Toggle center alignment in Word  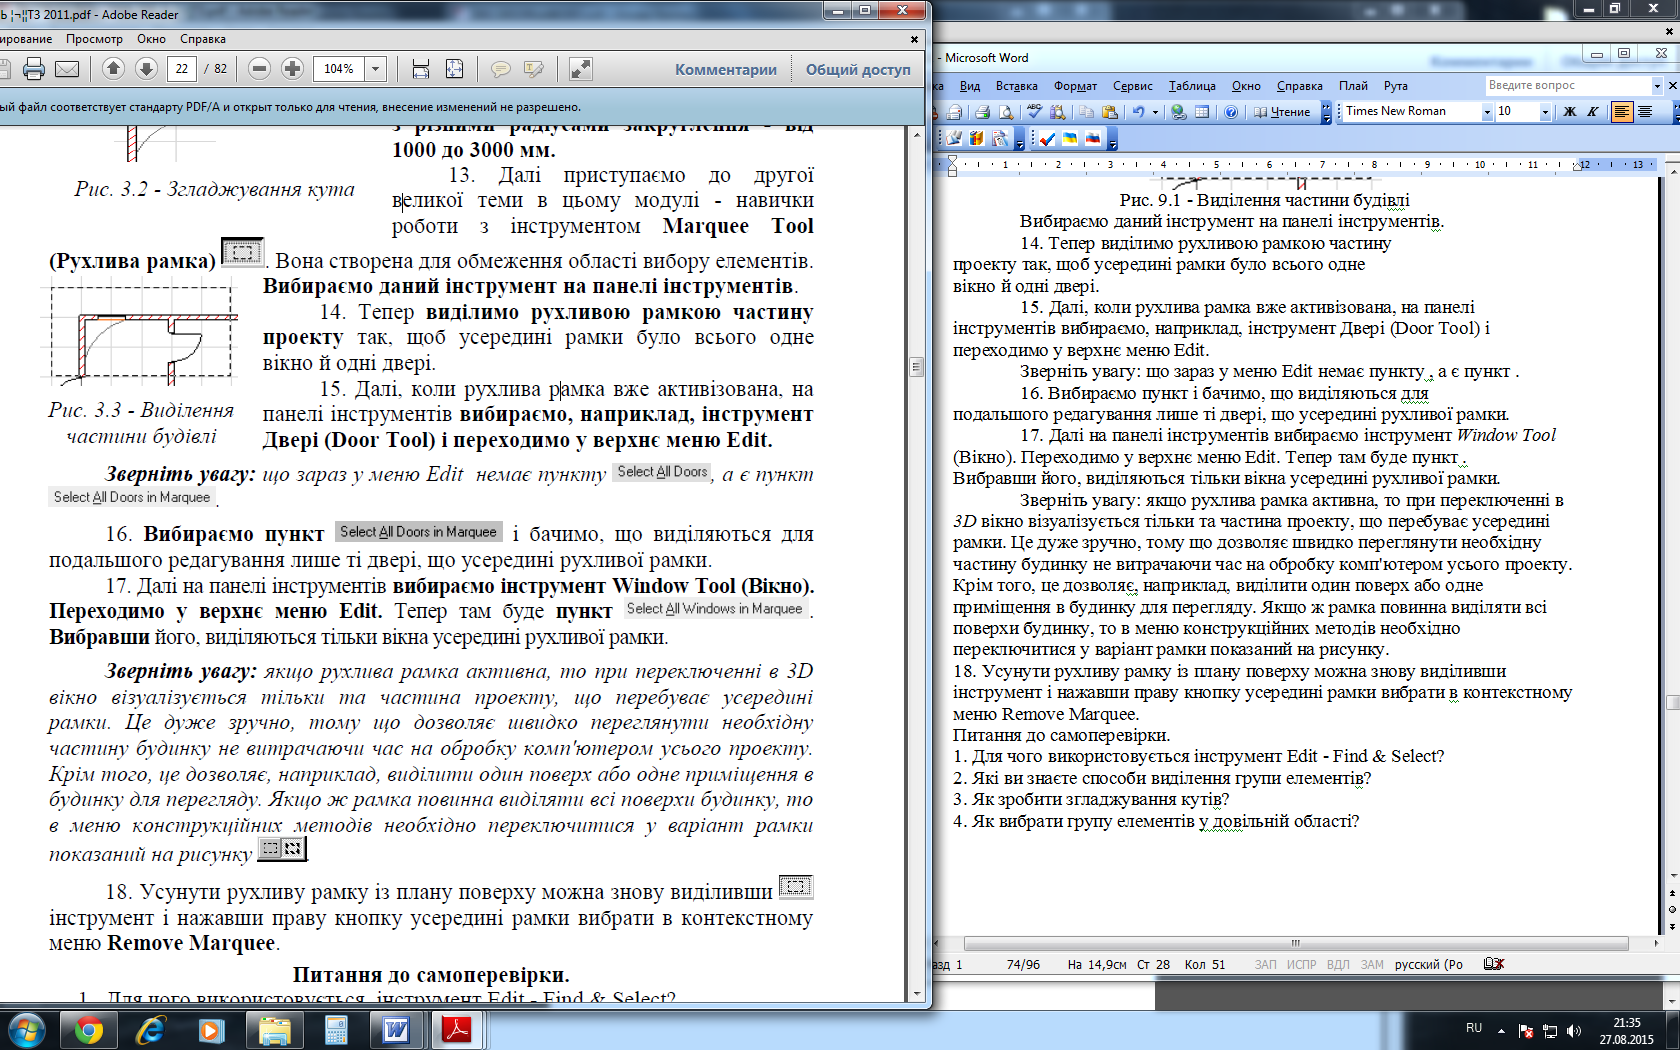[1645, 111]
